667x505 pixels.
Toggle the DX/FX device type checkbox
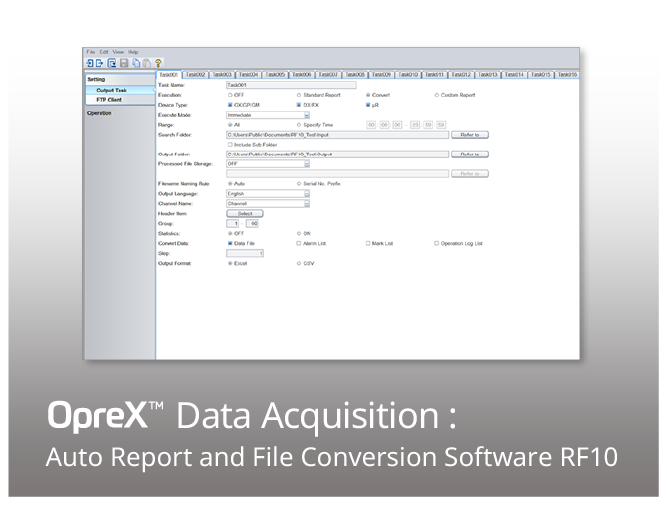point(299,105)
